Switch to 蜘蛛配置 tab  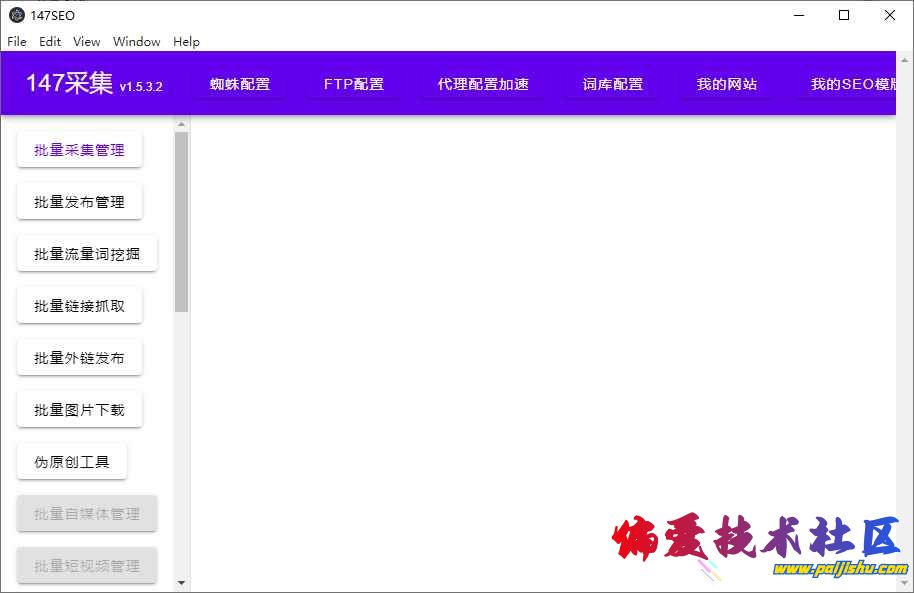(x=240, y=84)
